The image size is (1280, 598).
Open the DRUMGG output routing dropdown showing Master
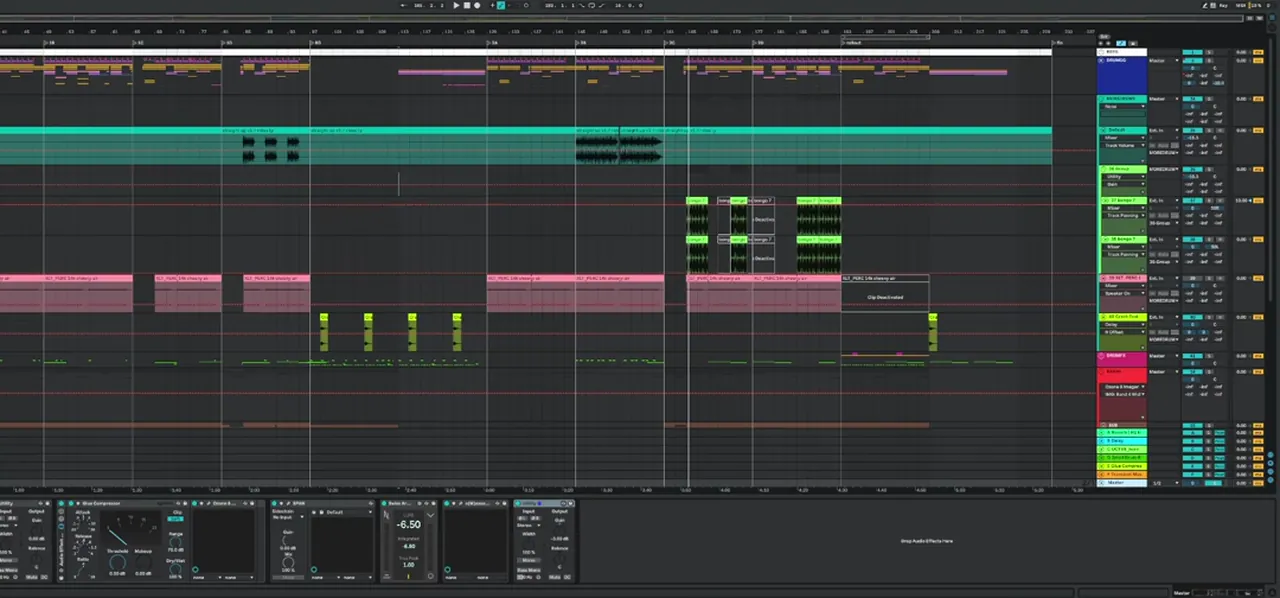coord(1163,61)
